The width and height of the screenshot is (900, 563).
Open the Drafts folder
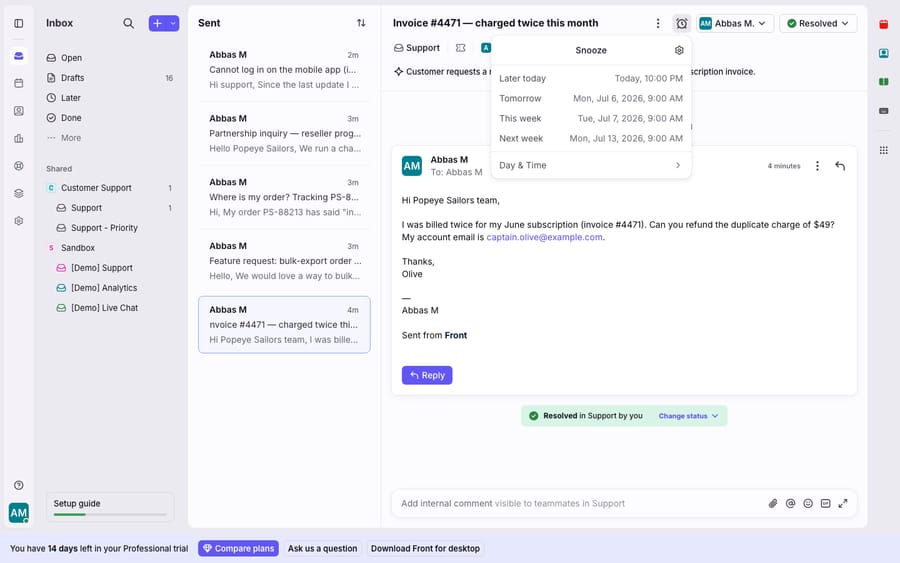tap(110, 78)
